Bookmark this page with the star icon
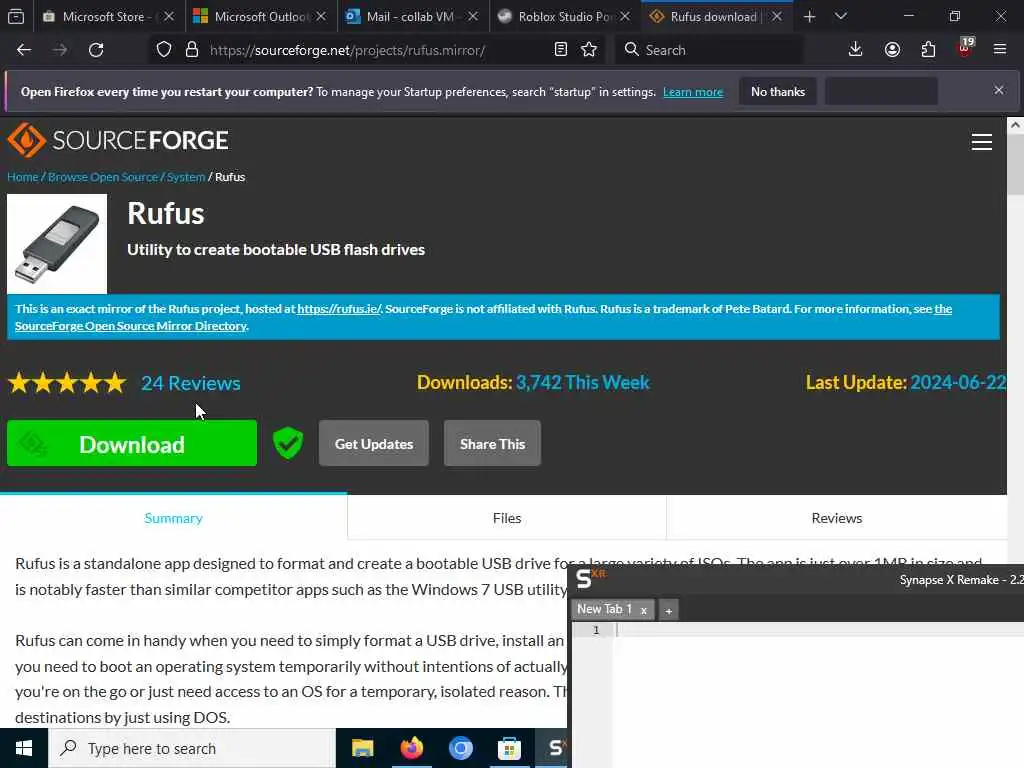The width and height of the screenshot is (1024, 768). pyautogui.click(x=589, y=50)
